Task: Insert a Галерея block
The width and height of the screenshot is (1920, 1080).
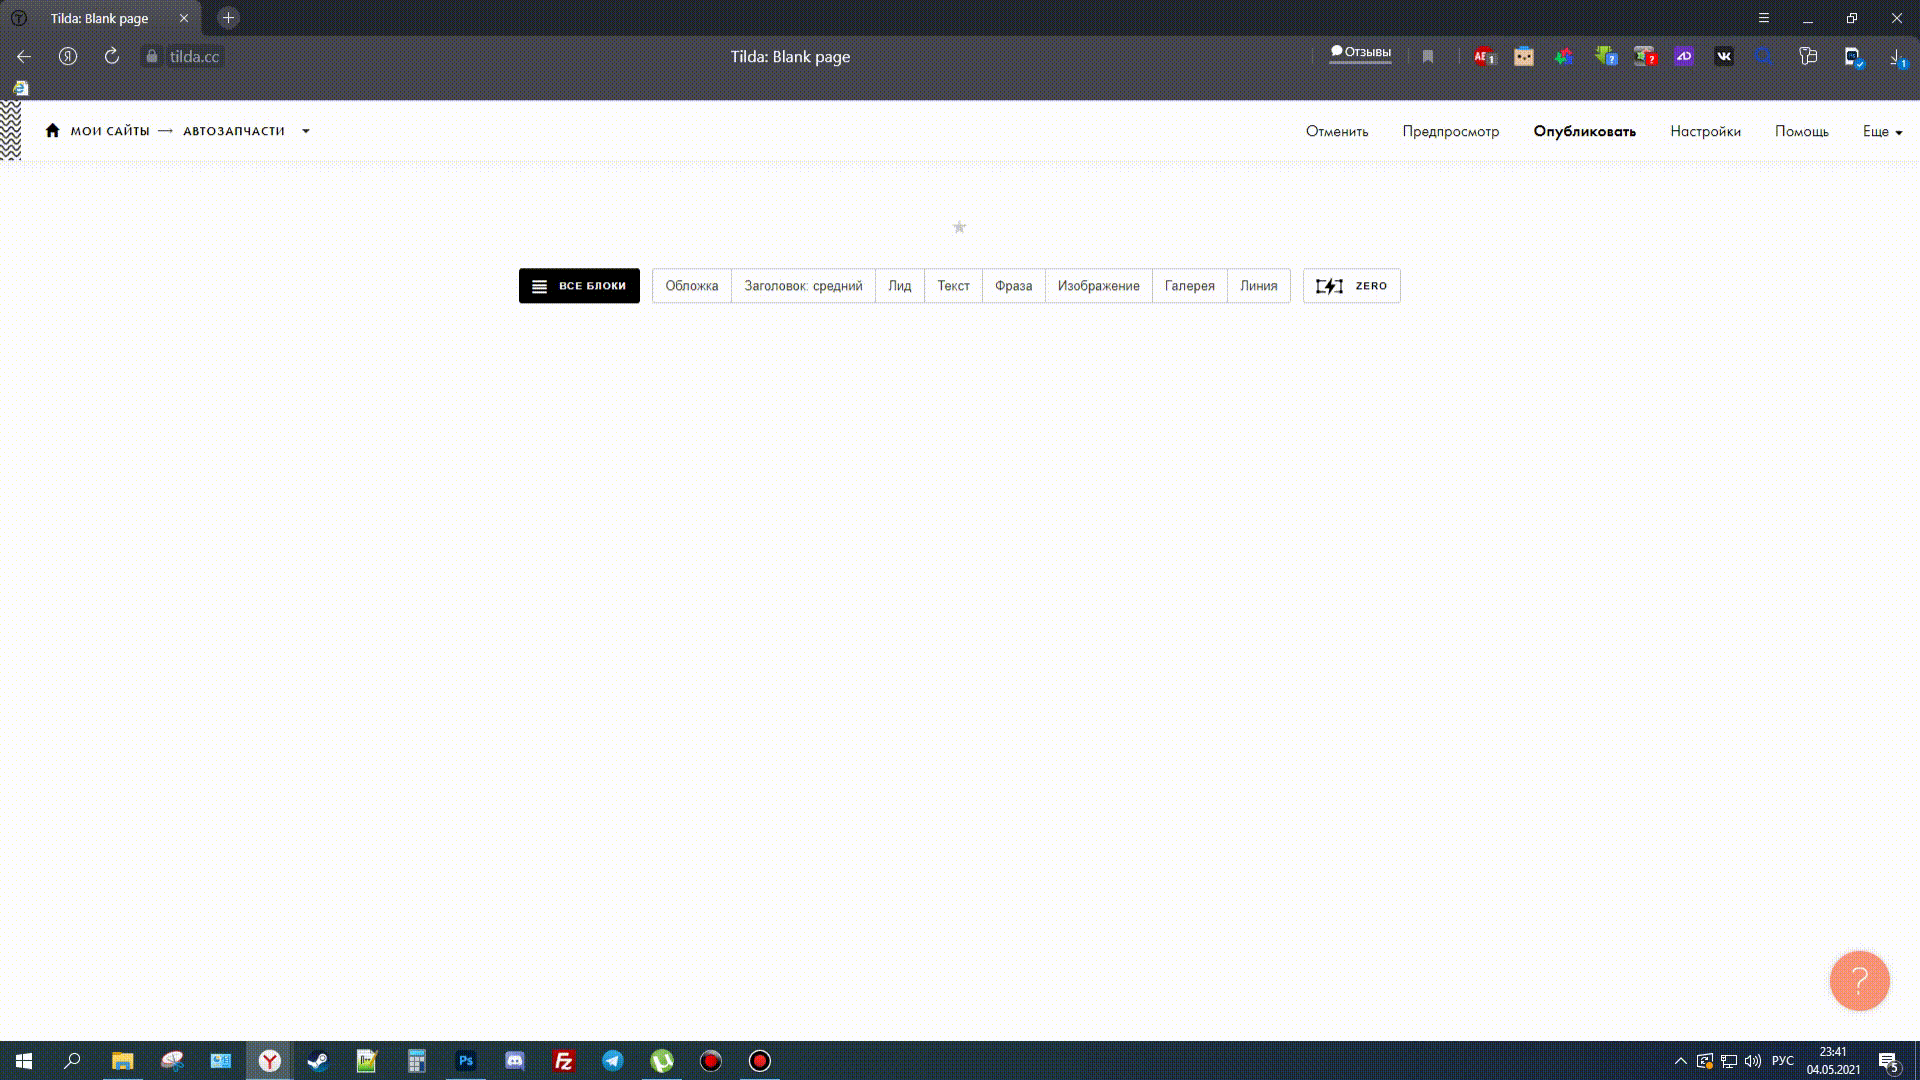Action: click(x=1189, y=286)
